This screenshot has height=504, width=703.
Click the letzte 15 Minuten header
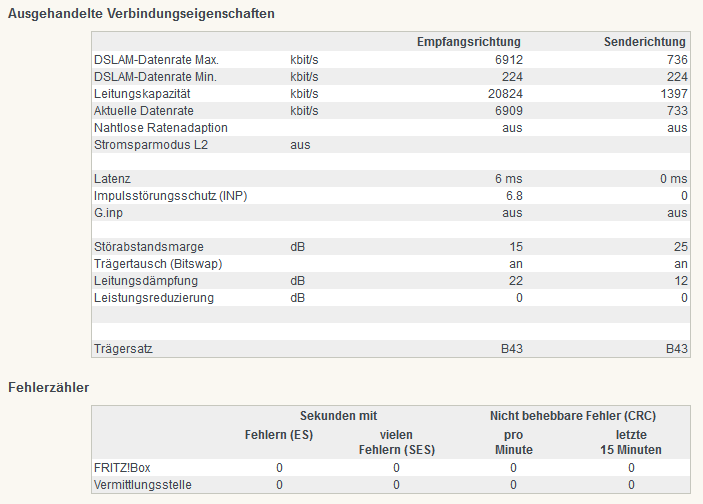tap(631, 443)
